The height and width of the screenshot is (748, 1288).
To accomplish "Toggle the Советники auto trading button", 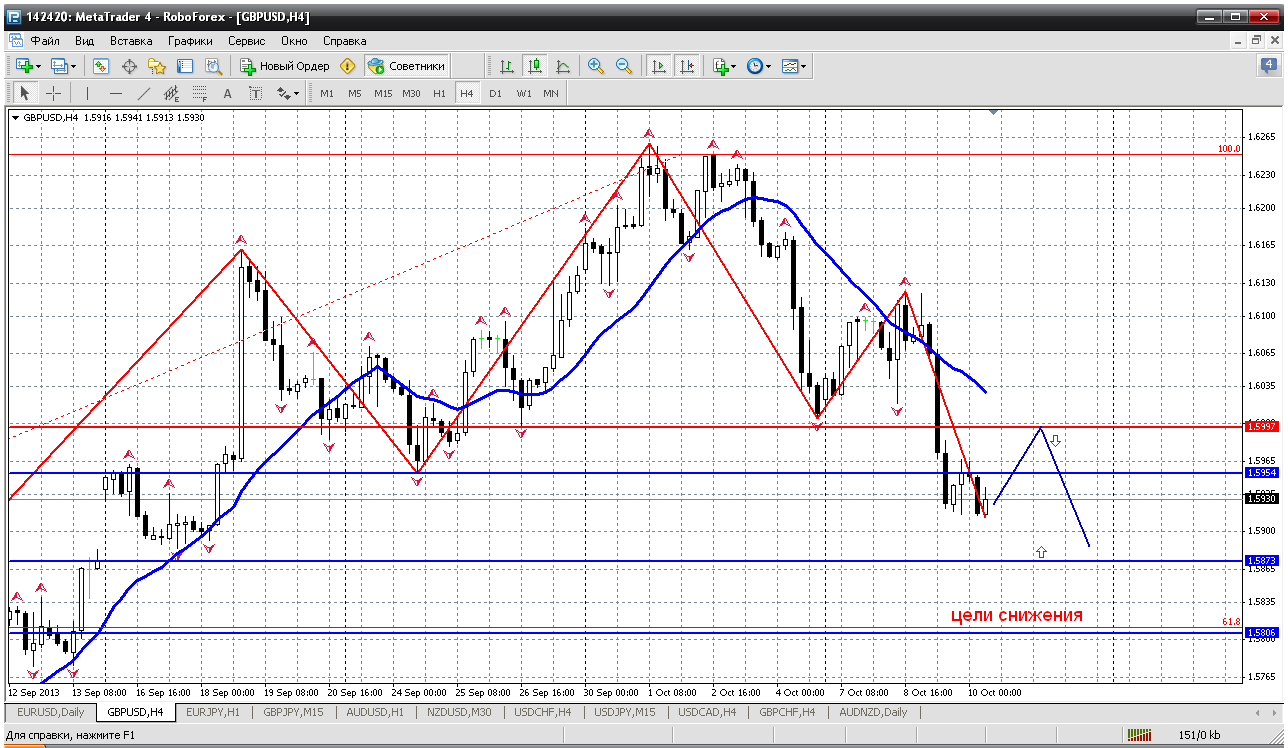I will pyautogui.click(x=406, y=66).
